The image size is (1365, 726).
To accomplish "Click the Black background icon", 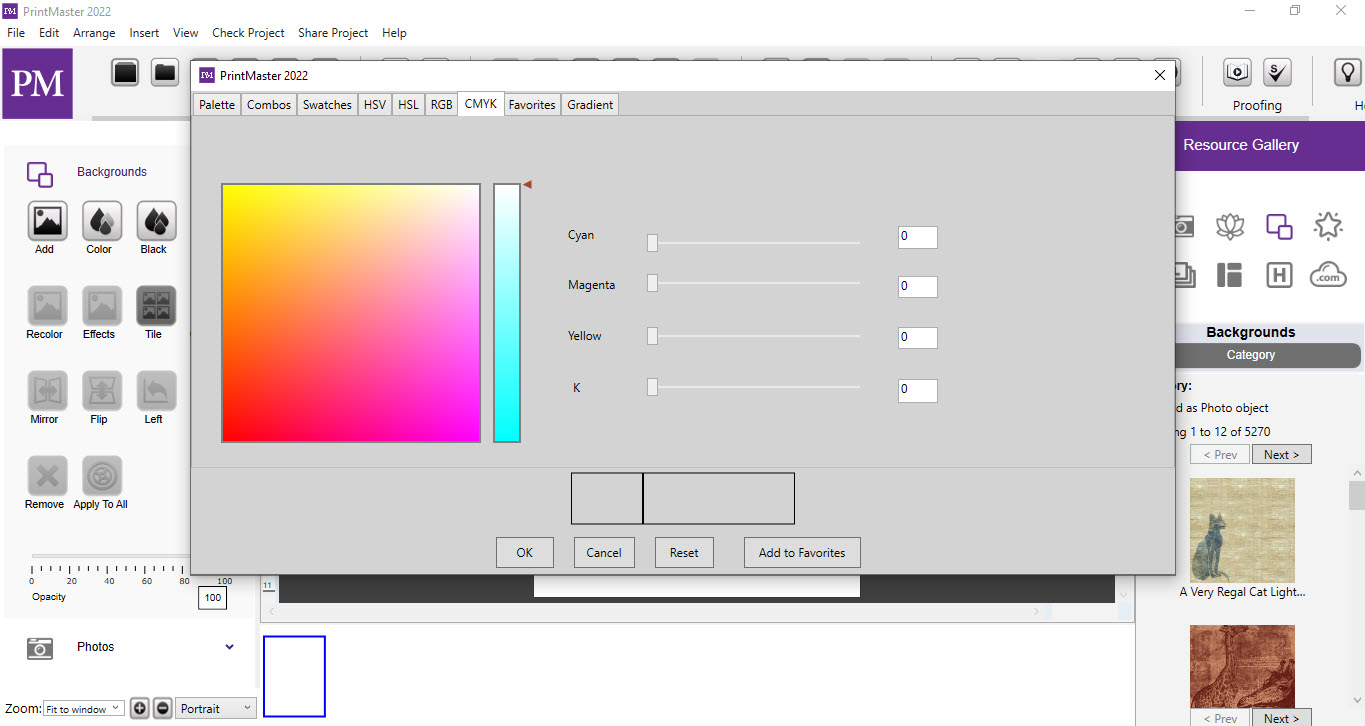I will (x=156, y=221).
